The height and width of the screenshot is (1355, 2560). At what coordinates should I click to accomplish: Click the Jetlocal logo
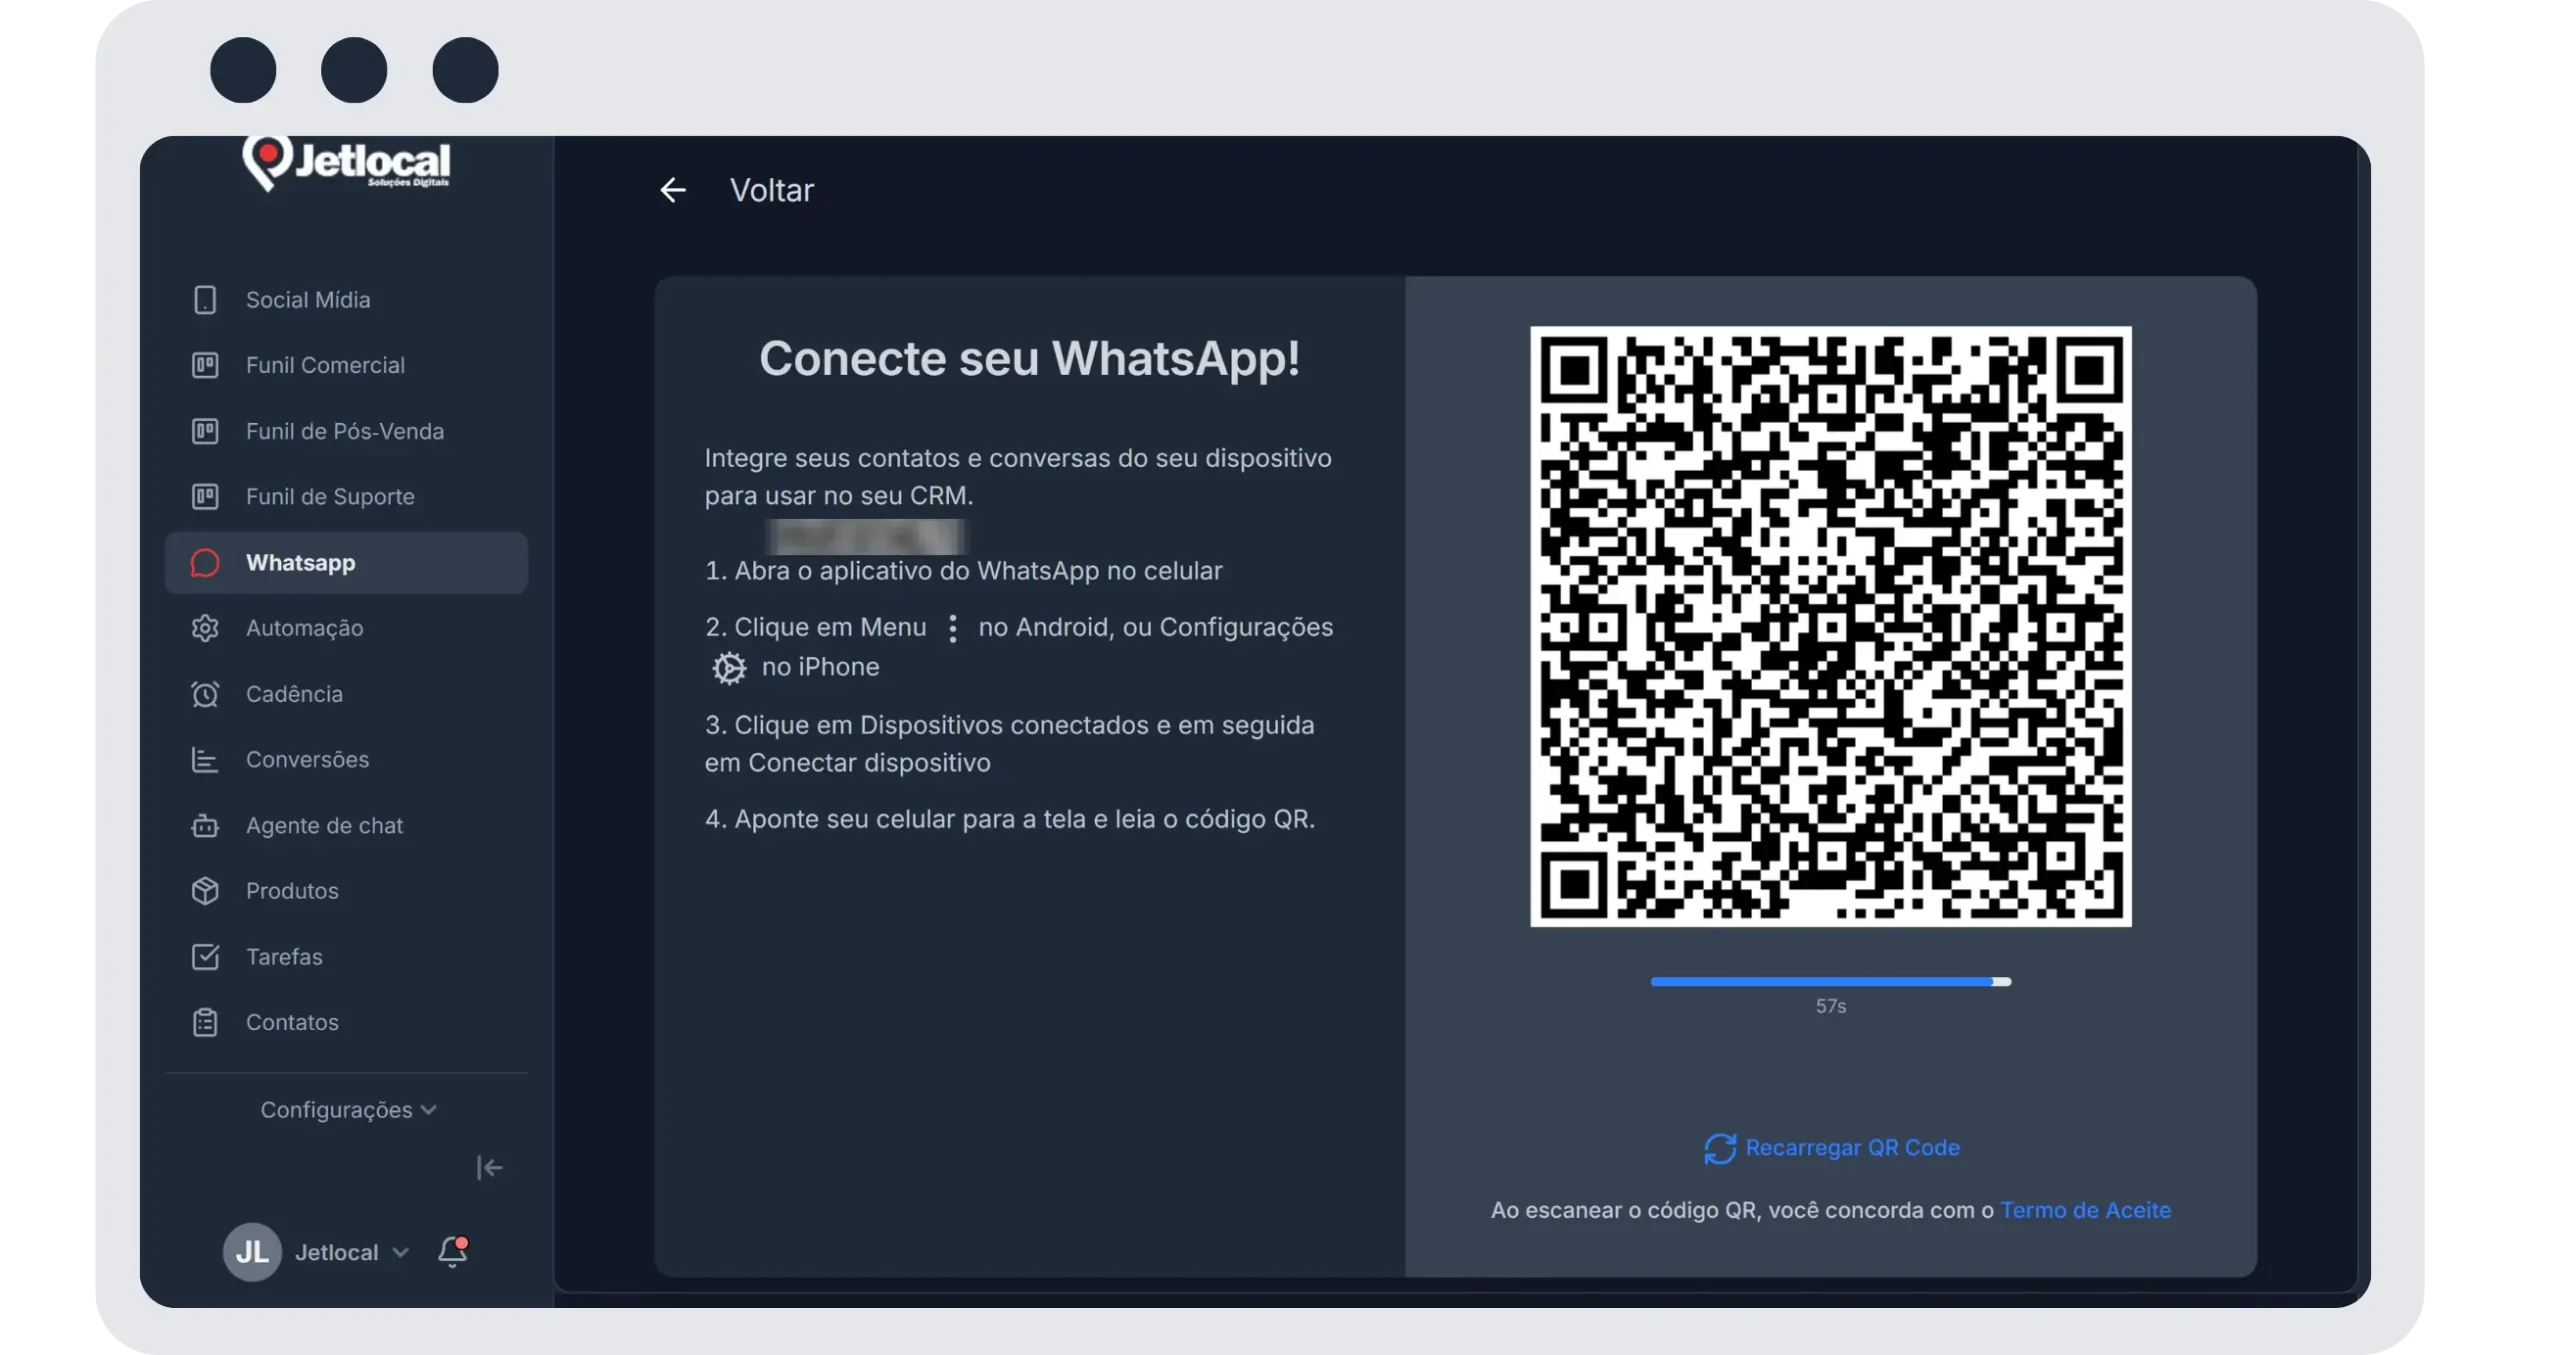(346, 163)
